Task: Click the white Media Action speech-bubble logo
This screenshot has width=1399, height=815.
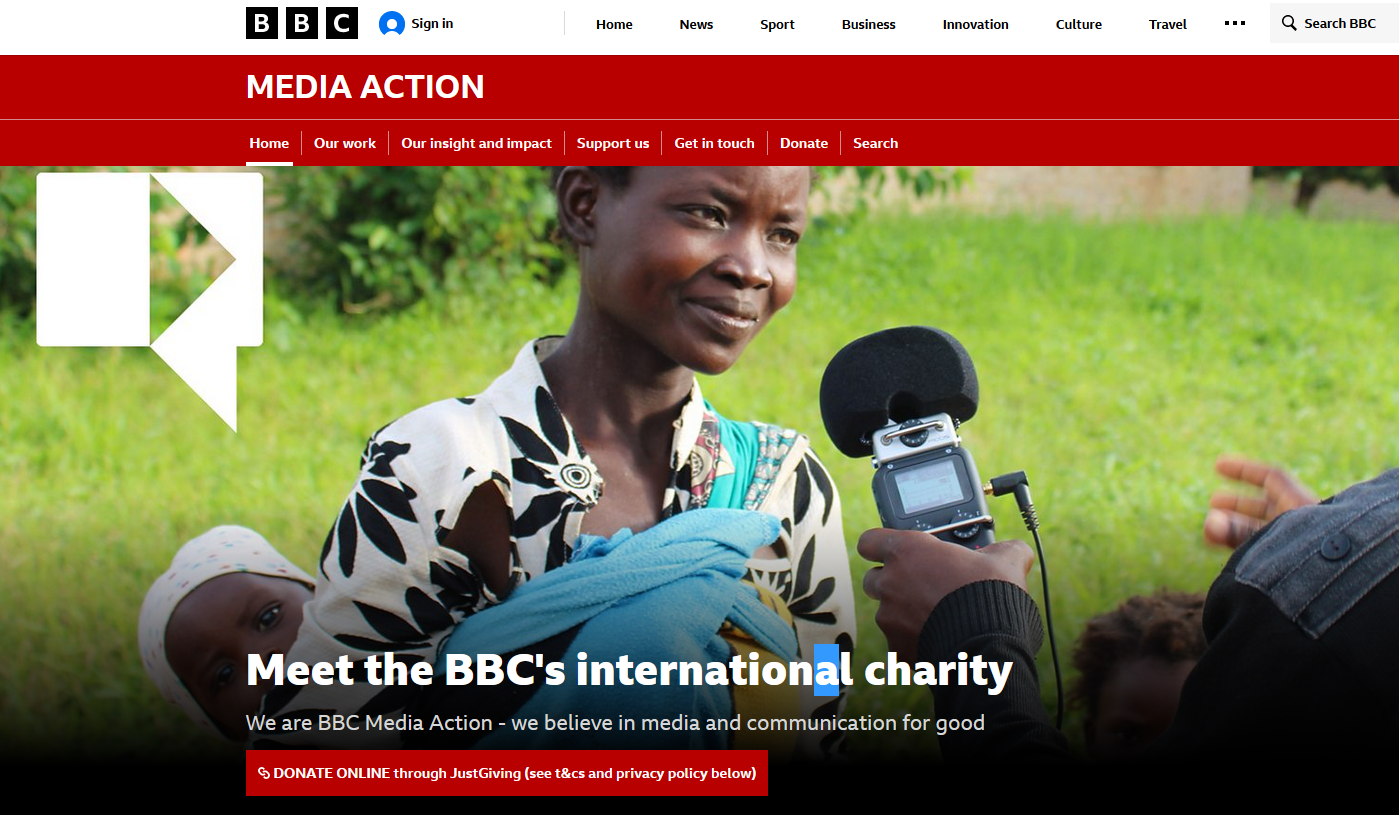Action: point(150,302)
